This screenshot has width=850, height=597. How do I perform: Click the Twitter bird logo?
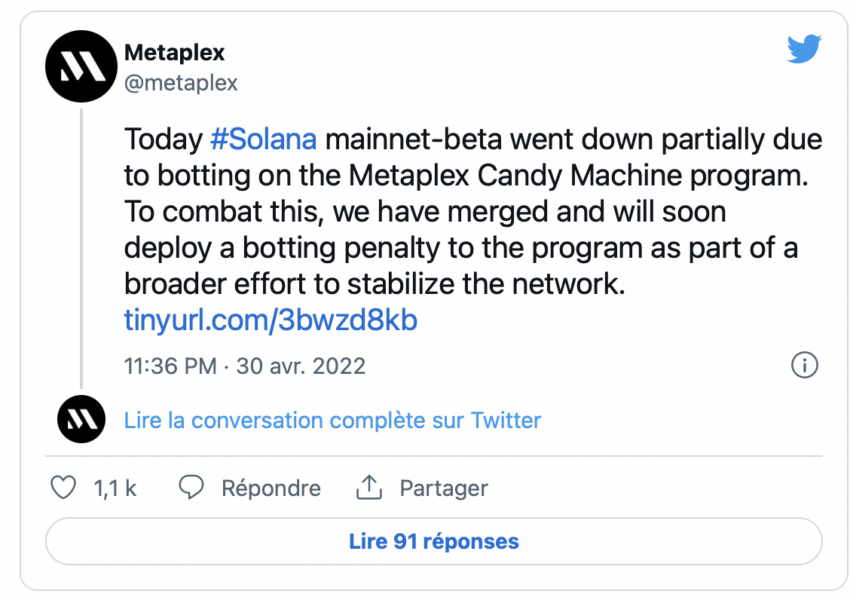coord(804,49)
